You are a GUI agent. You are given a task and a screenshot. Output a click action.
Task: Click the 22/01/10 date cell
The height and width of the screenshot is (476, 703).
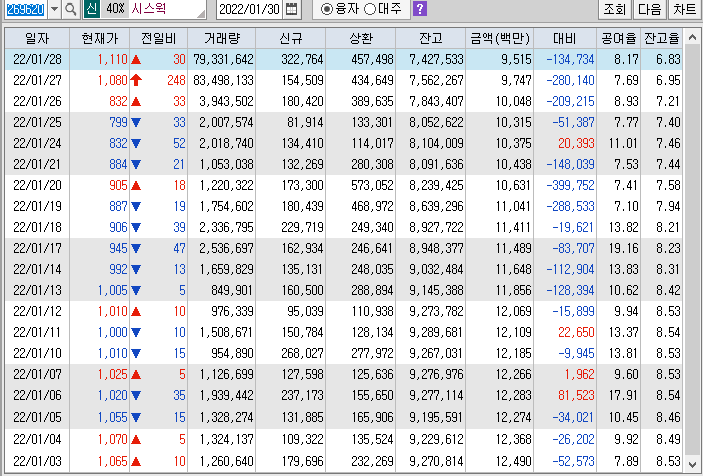tap(37, 353)
